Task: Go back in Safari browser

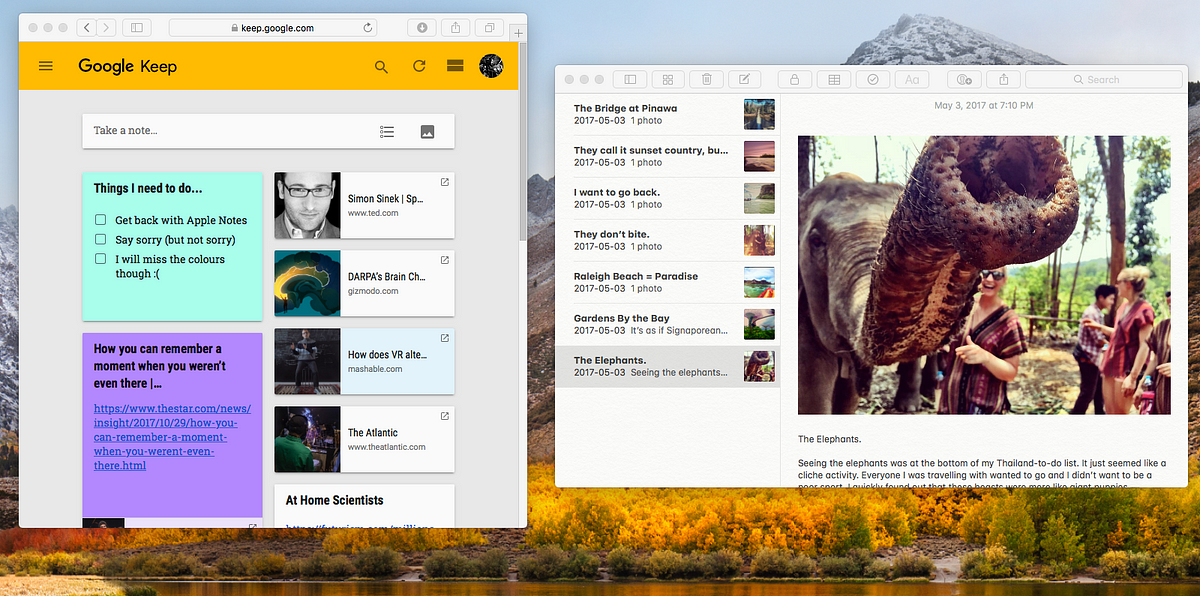Action: pos(86,28)
